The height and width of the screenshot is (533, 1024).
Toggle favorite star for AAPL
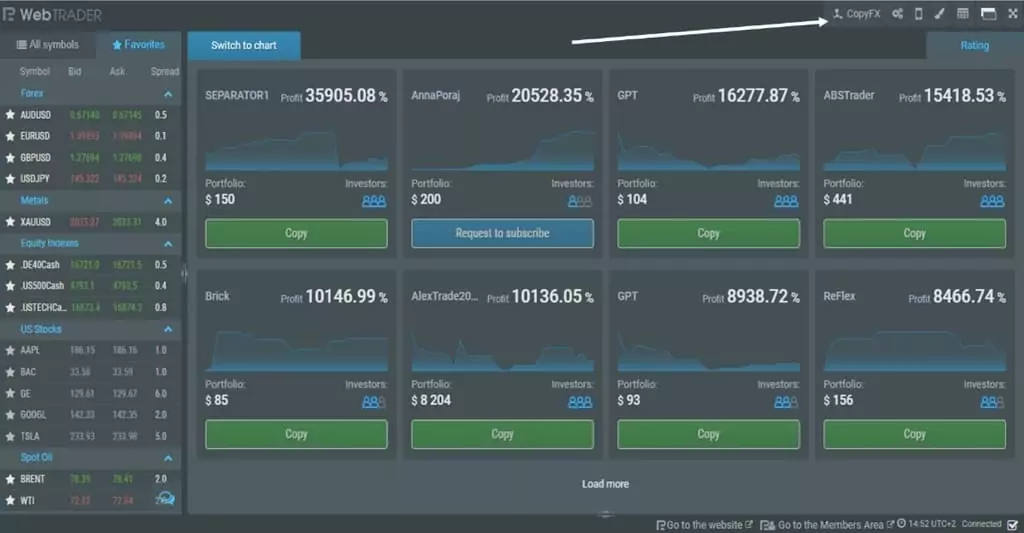click(10, 350)
